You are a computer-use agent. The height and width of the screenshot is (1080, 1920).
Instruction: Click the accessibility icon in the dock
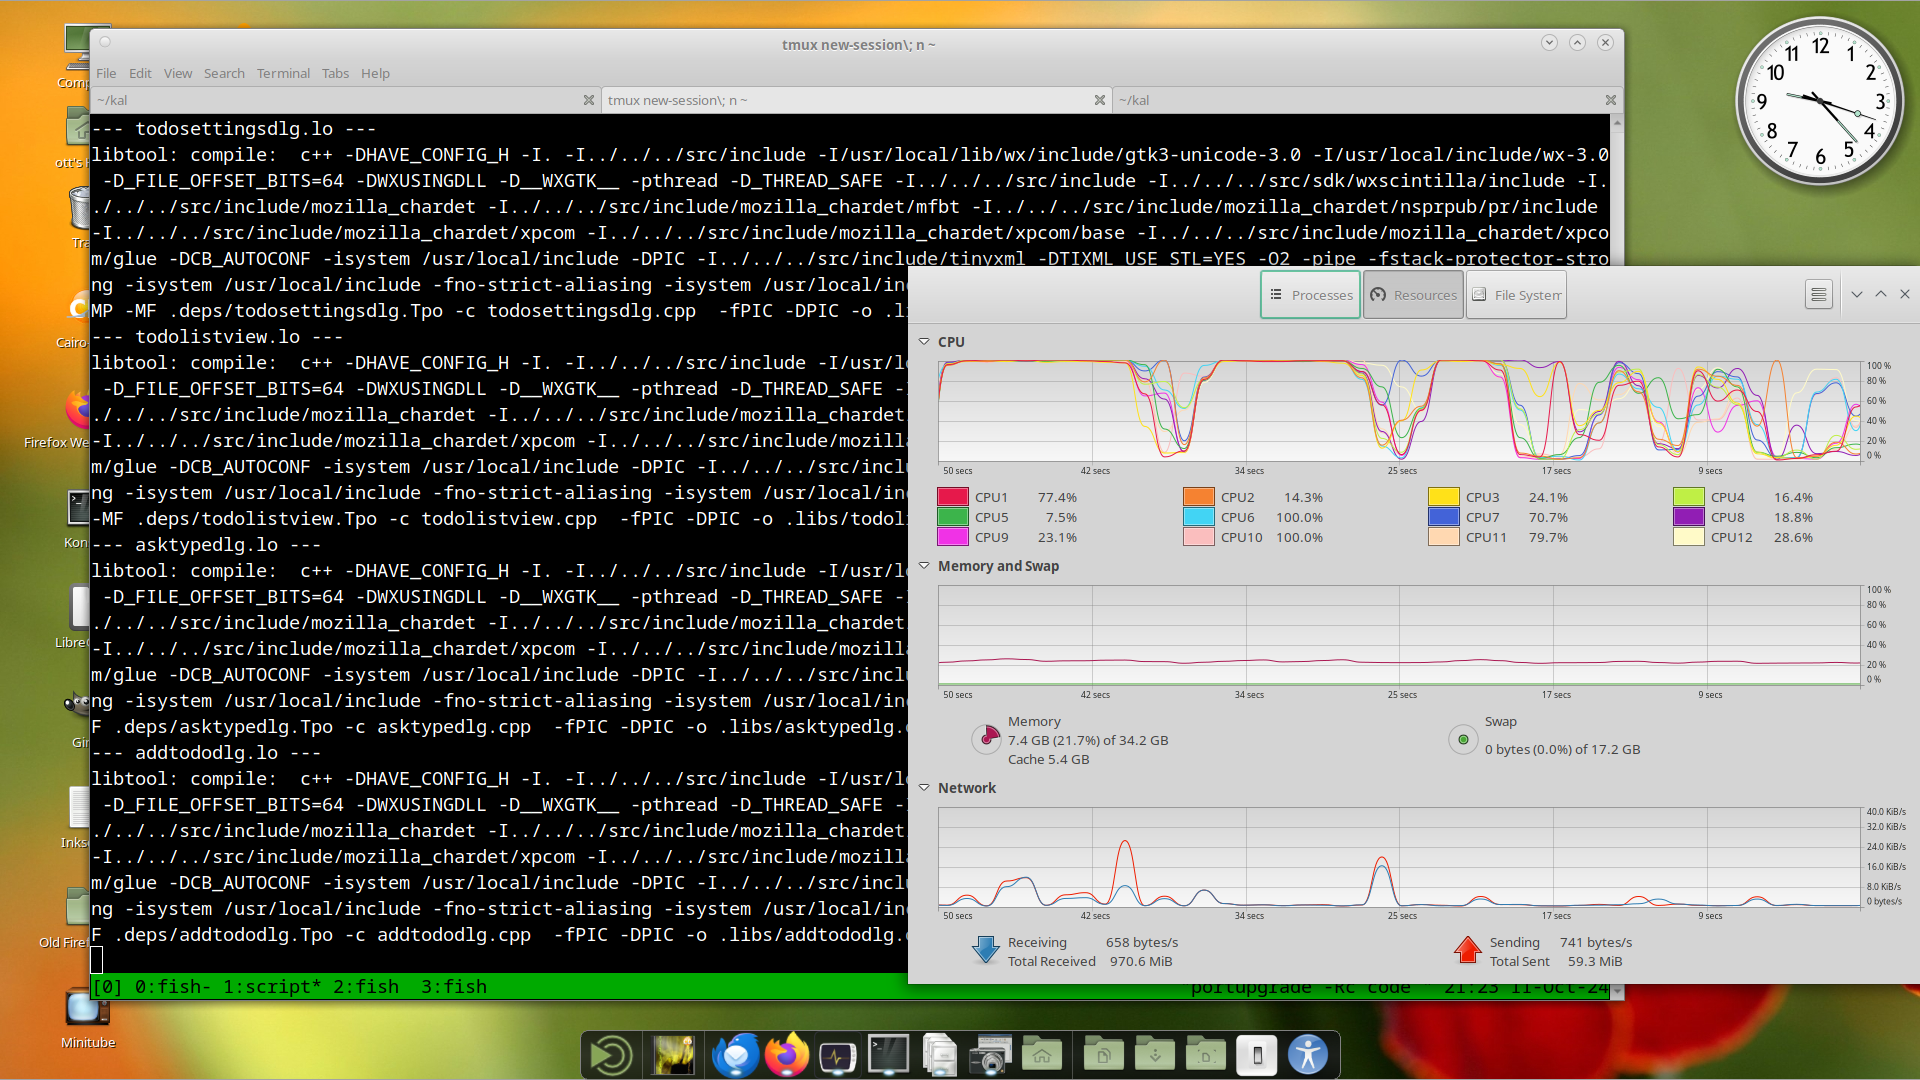tap(1307, 1055)
